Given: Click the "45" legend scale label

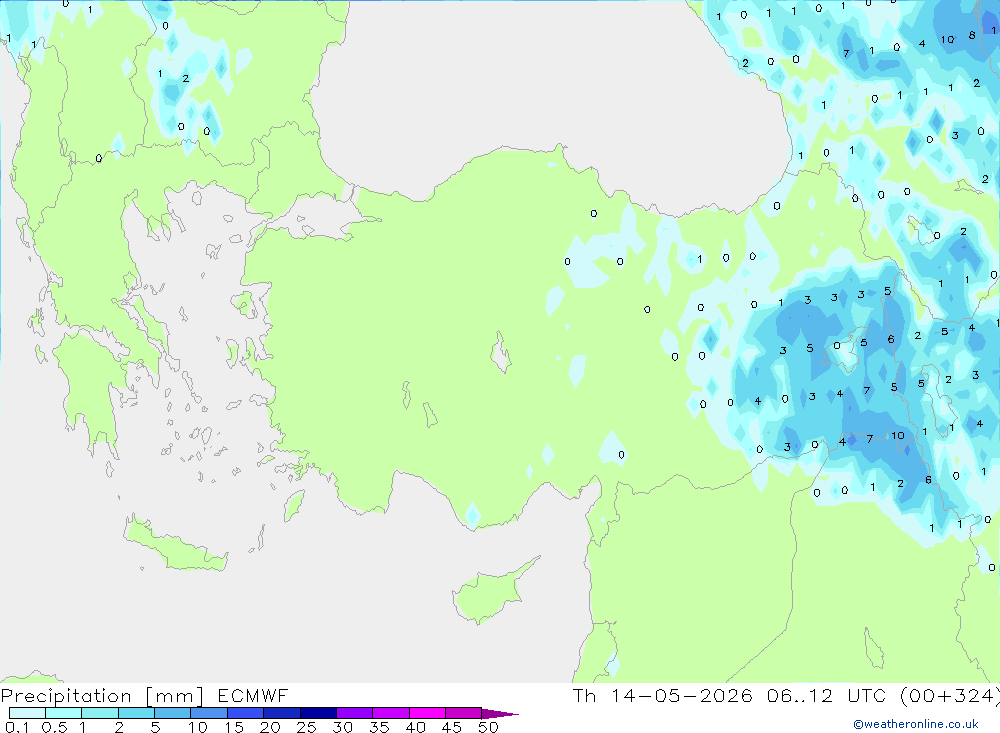Looking at the screenshot, I should click(x=452, y=727).
